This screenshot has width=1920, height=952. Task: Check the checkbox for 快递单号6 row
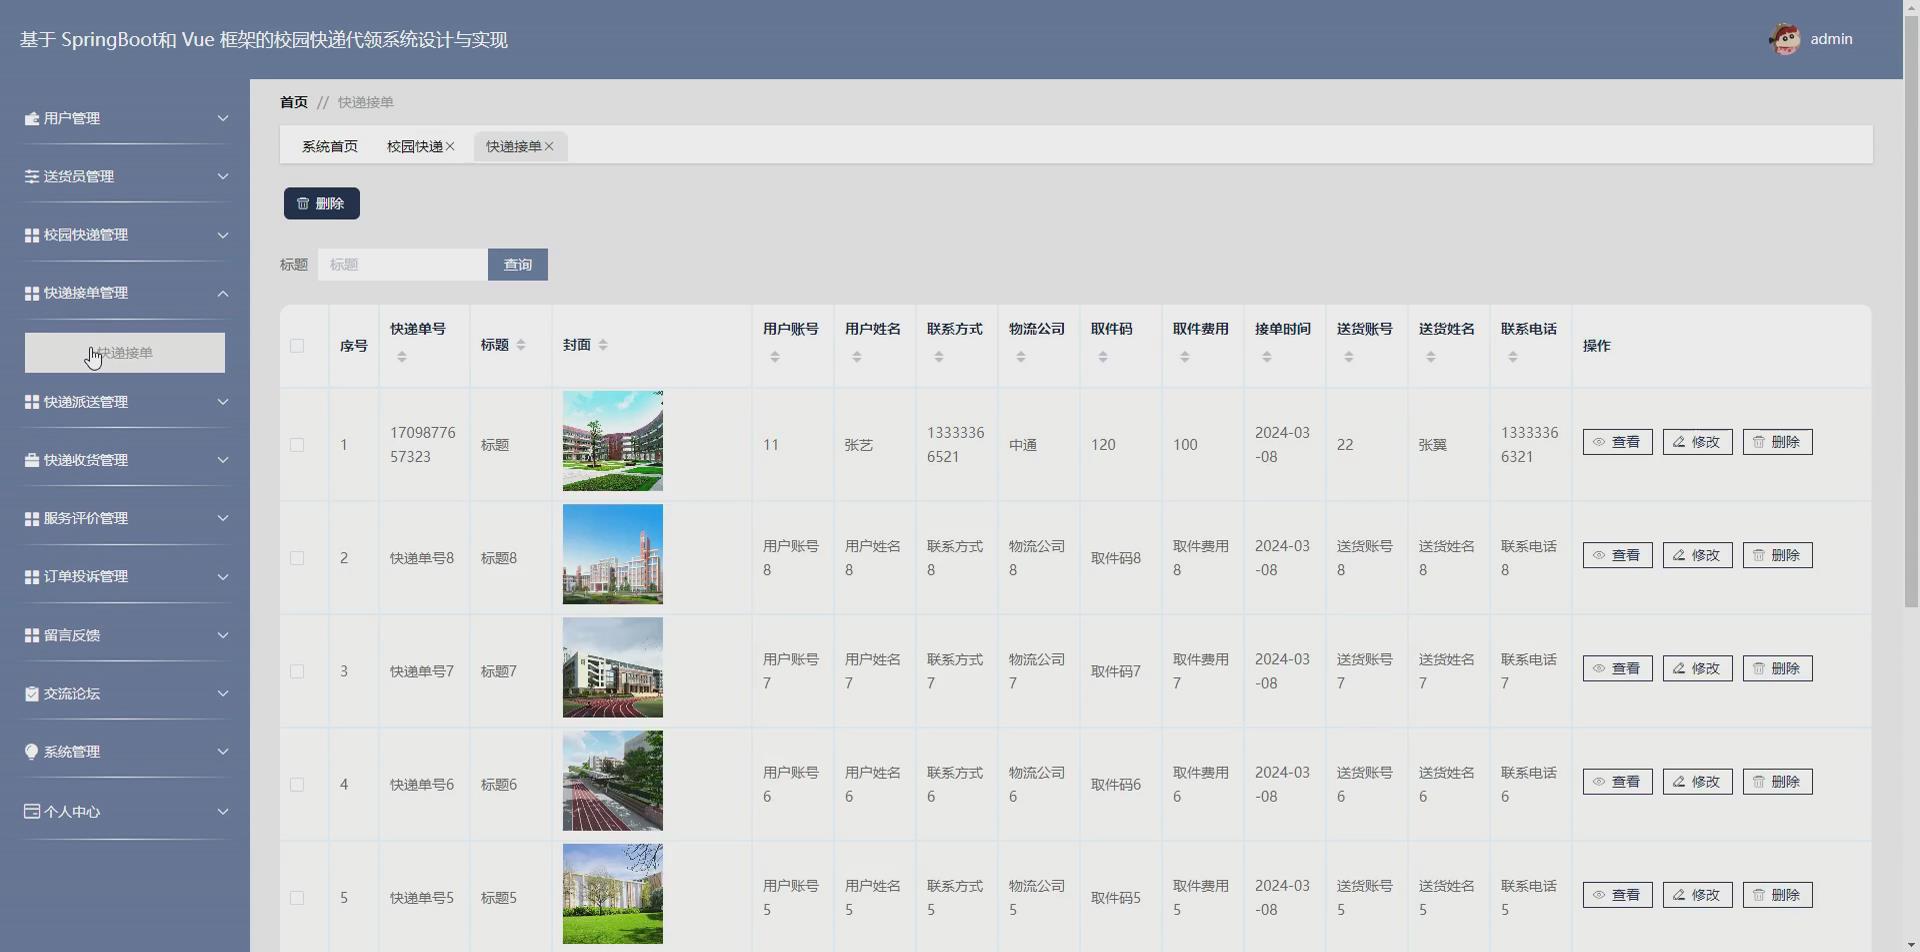pyautogui.click(x=297, y=785)
